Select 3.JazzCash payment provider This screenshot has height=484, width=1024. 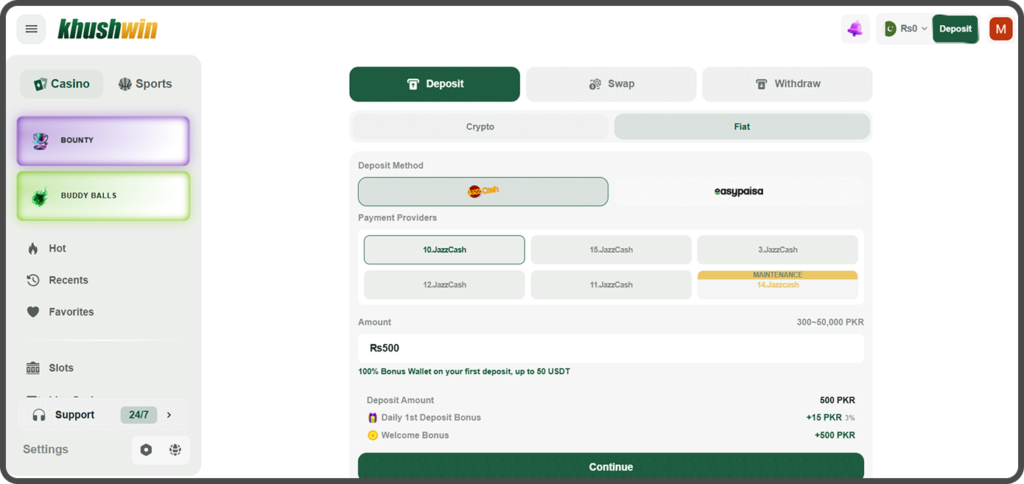point(778,250)
